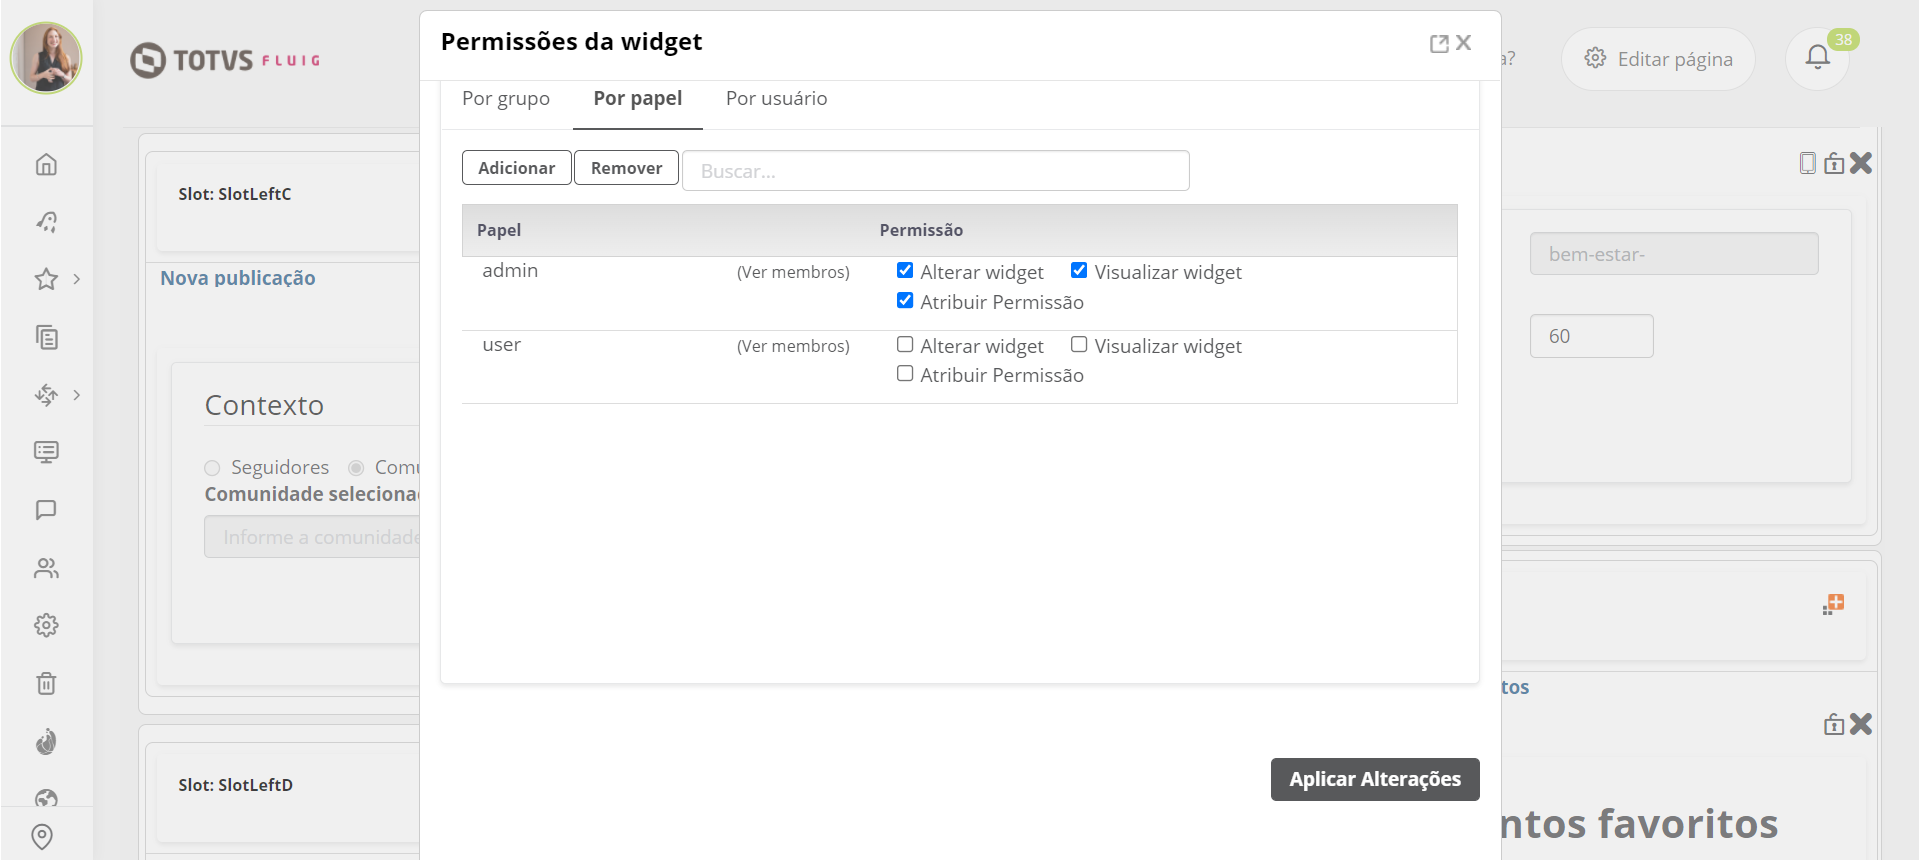Remove the top right widget with X icon
The width and height of the screenshot is (1919, 860).
(x=1861, y=163)
